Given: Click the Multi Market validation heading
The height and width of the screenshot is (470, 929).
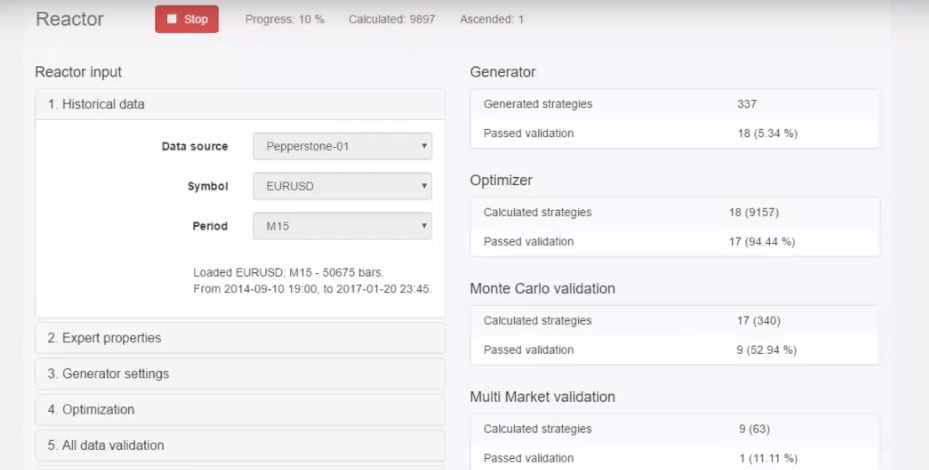Looking at the screenshot, I should (x=542, y=397).
